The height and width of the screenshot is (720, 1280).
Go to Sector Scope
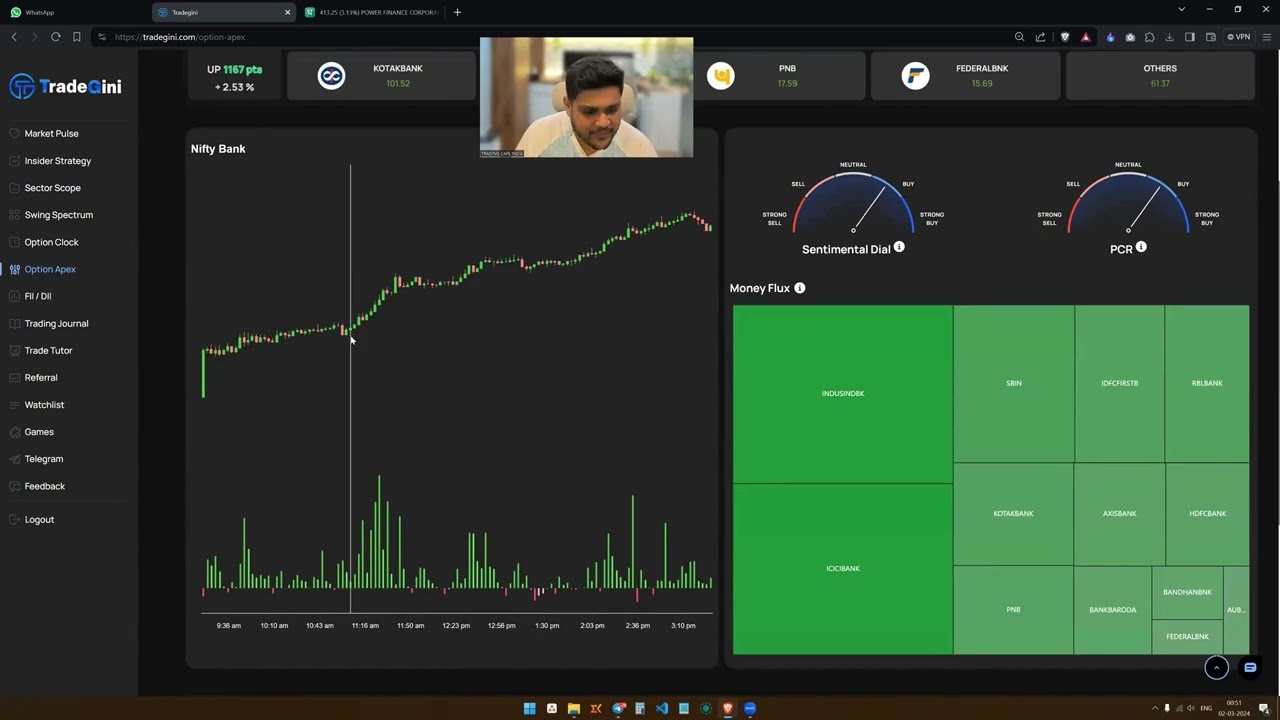tap(52, 188)
